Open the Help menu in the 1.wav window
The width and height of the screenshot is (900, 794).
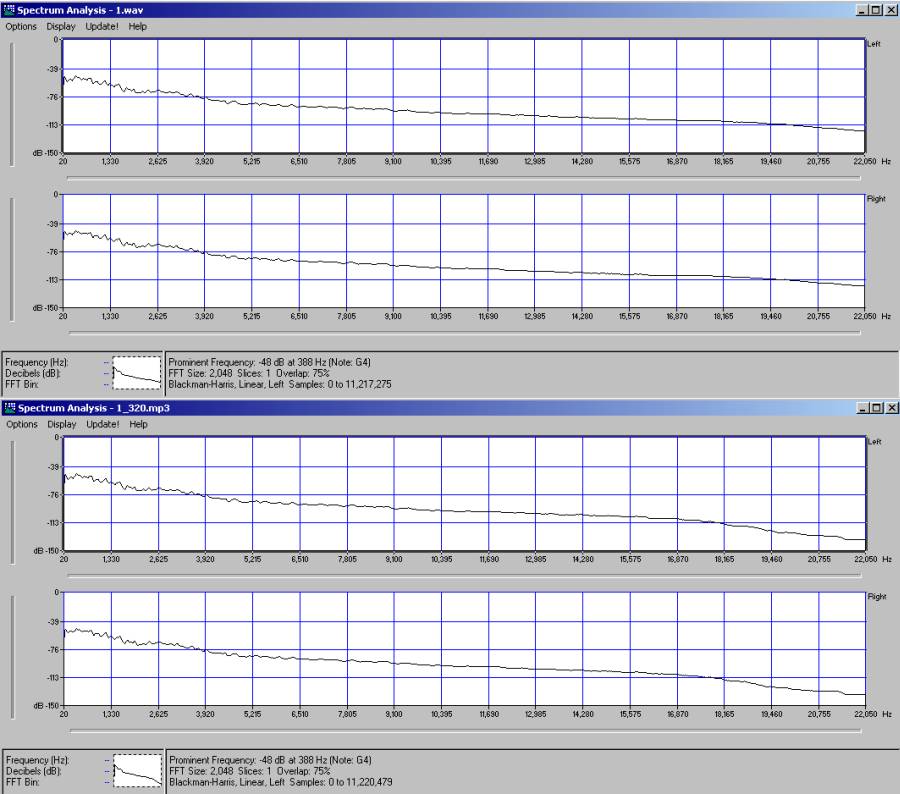click(137, 26)
